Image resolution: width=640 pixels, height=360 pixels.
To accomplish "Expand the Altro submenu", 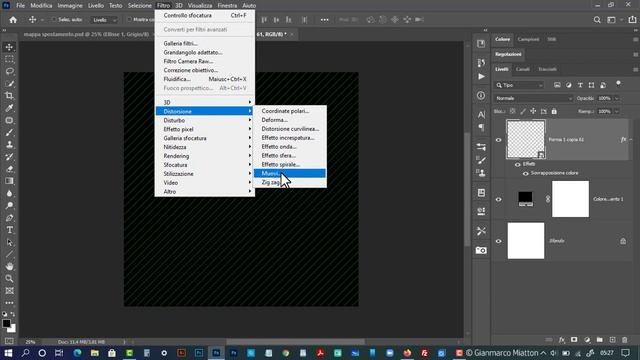I will (205, 192).
